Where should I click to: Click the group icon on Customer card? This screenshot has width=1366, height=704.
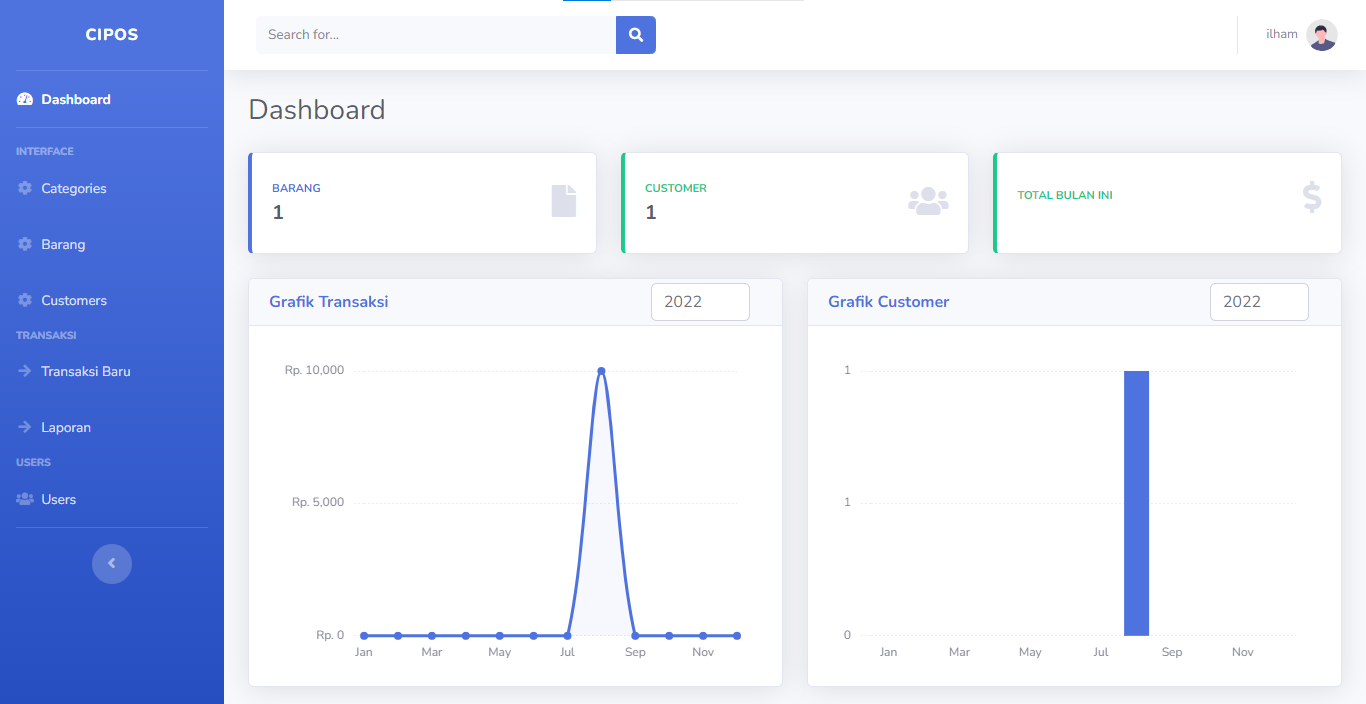click(928, 201)
